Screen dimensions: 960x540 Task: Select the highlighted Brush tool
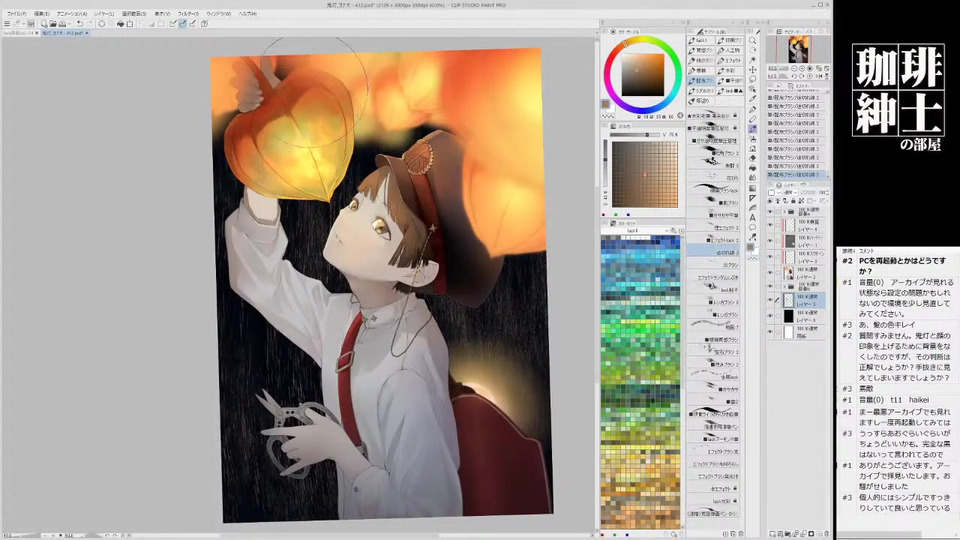pyautogui.click(x=752, y=129)
